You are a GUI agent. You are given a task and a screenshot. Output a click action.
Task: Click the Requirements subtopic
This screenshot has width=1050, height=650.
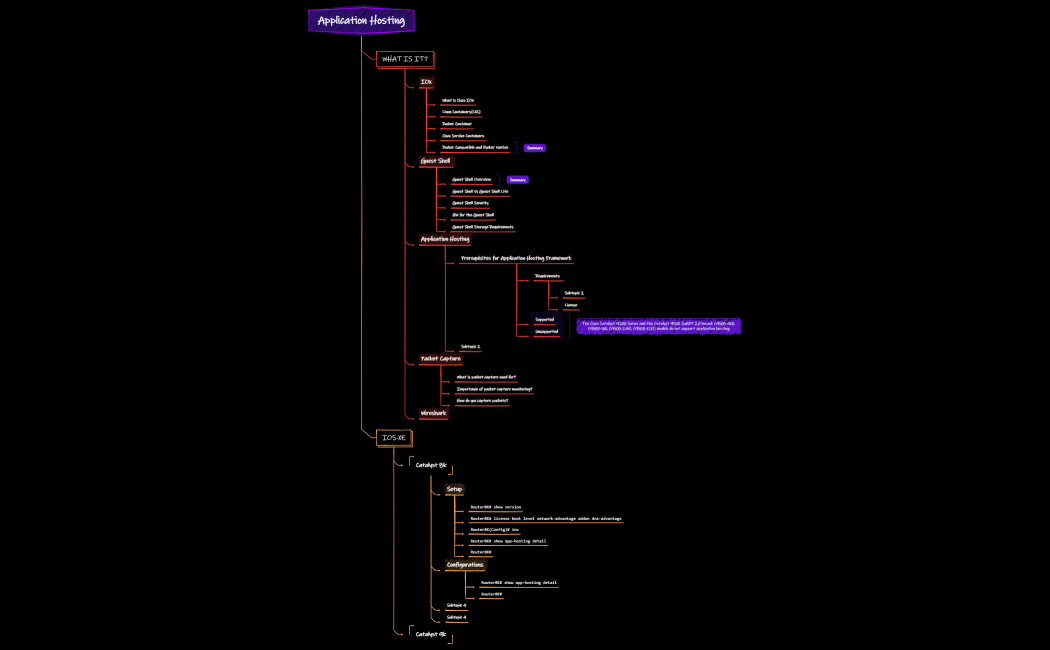point(547,276)
